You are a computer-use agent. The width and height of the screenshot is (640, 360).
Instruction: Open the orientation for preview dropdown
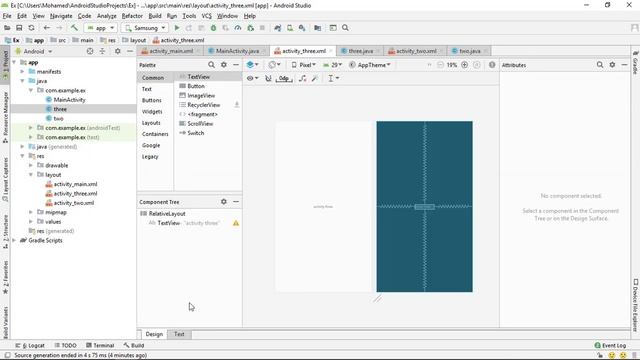[x=274, y=64]
